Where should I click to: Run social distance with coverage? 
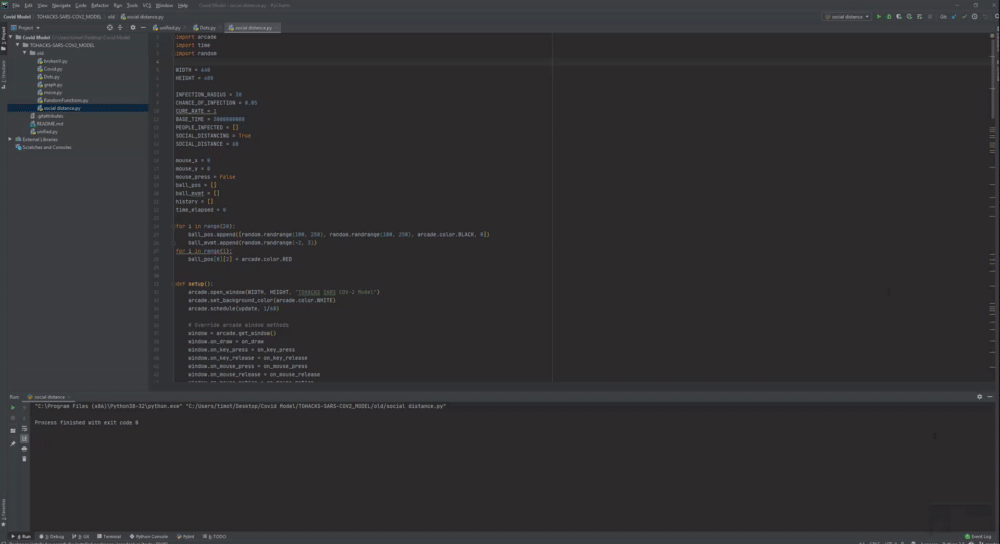[899, 17]
